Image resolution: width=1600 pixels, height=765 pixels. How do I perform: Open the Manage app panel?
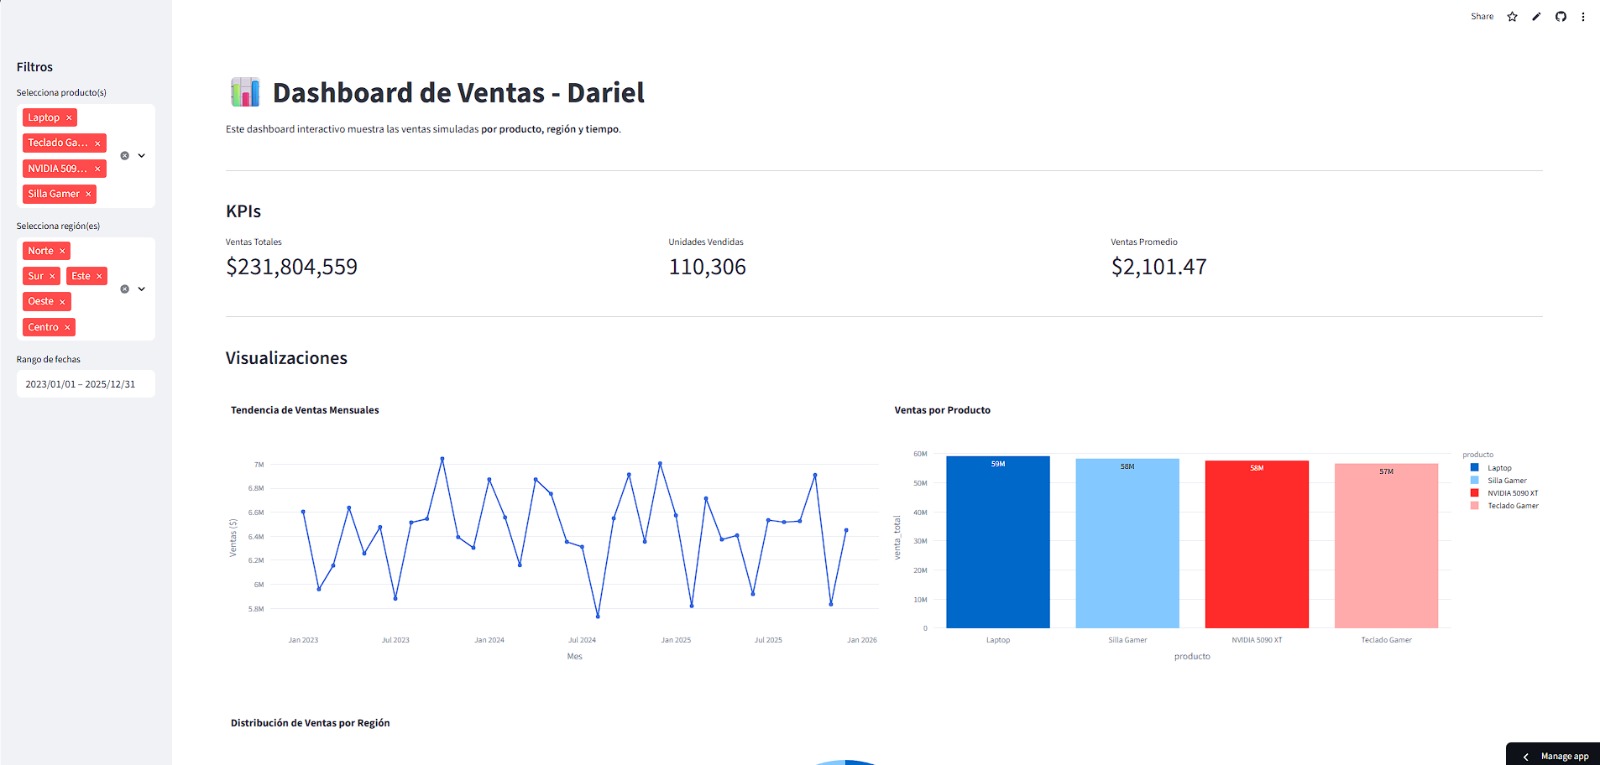(x=1554, y=756)
